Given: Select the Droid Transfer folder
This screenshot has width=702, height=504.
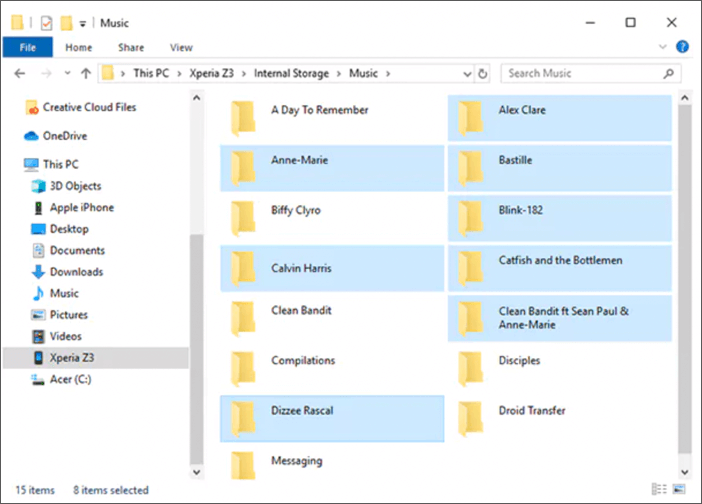Looking at the screenshot, I should [x=560, y=419].
